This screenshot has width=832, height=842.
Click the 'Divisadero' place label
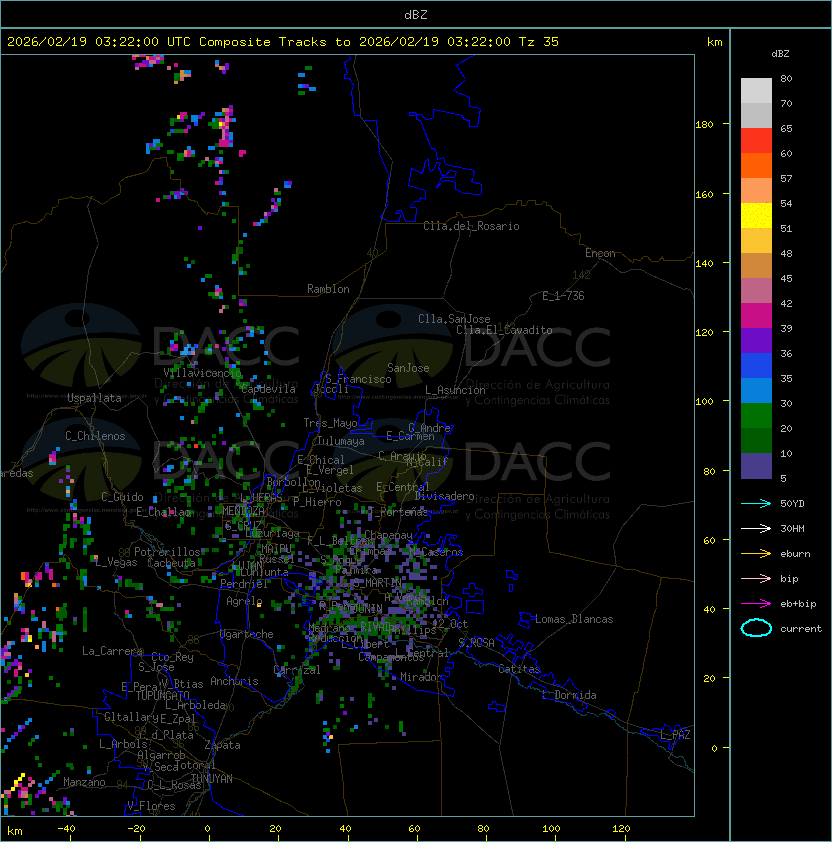point(444,496)
